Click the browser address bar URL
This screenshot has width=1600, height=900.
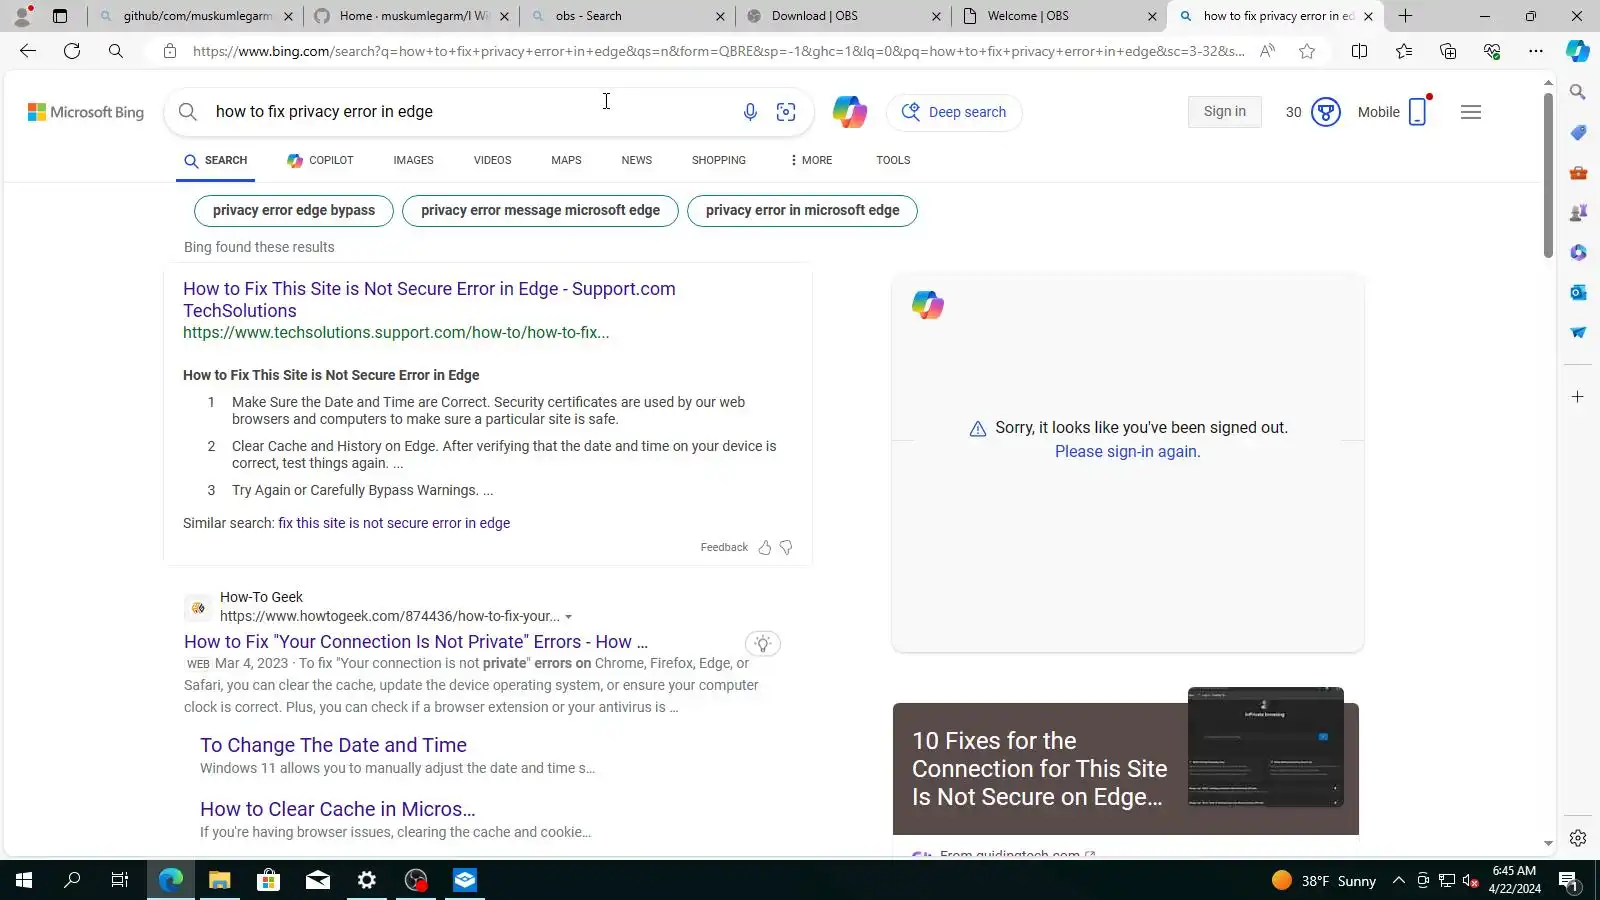click(718, 51)
